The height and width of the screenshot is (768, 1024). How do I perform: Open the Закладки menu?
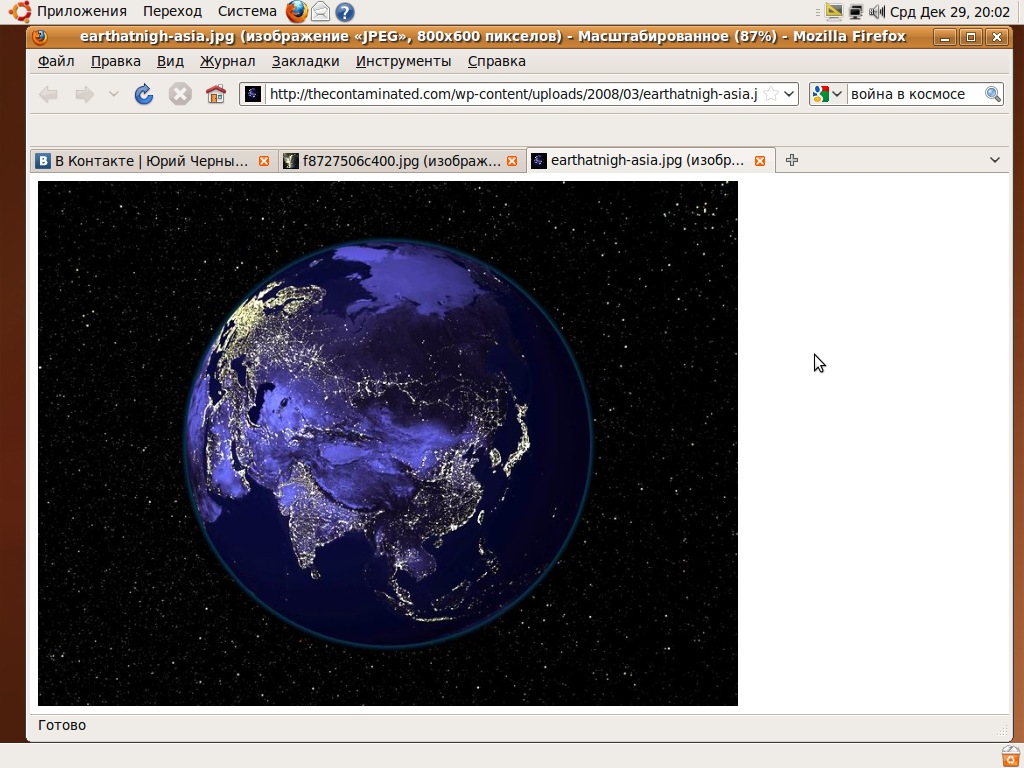point(305,61)
